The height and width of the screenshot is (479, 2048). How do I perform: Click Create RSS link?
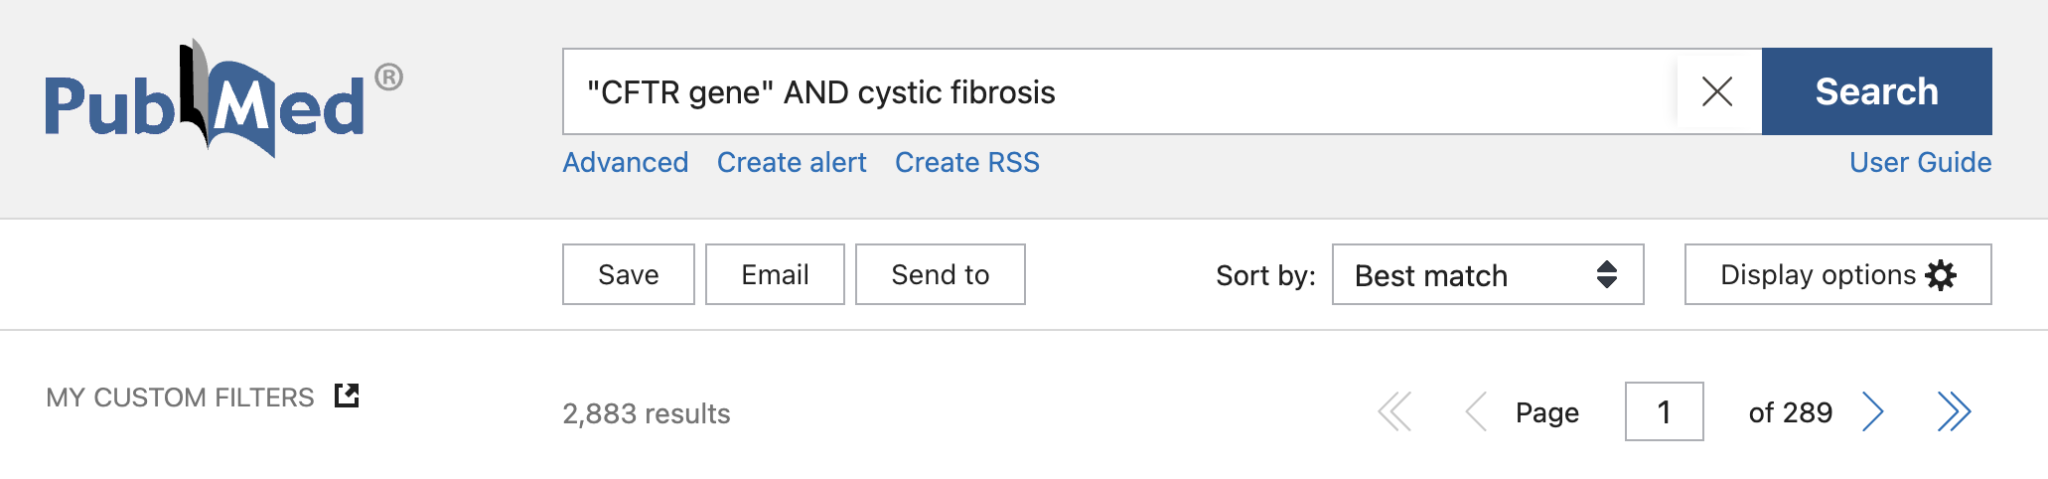967,163
